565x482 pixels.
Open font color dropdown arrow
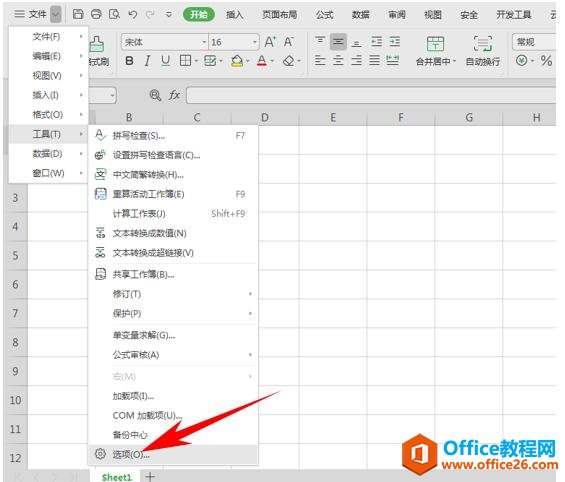click(272, 61)
